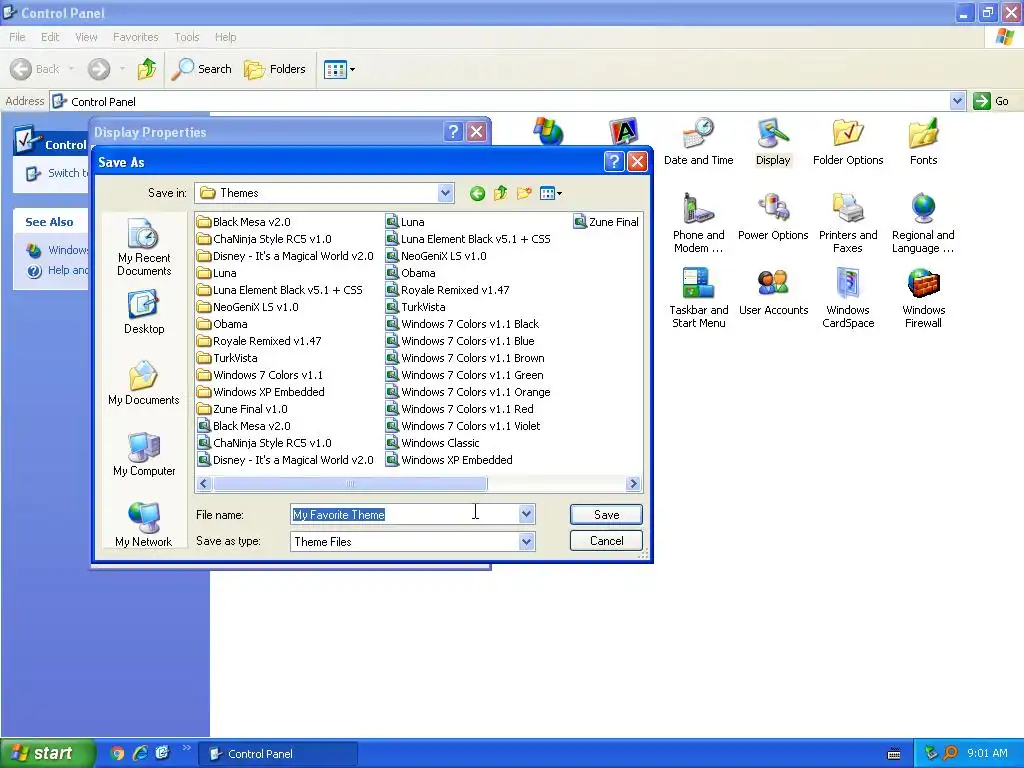Click the system tray clock
The image size is (1024, 768).
pos(987,753)
